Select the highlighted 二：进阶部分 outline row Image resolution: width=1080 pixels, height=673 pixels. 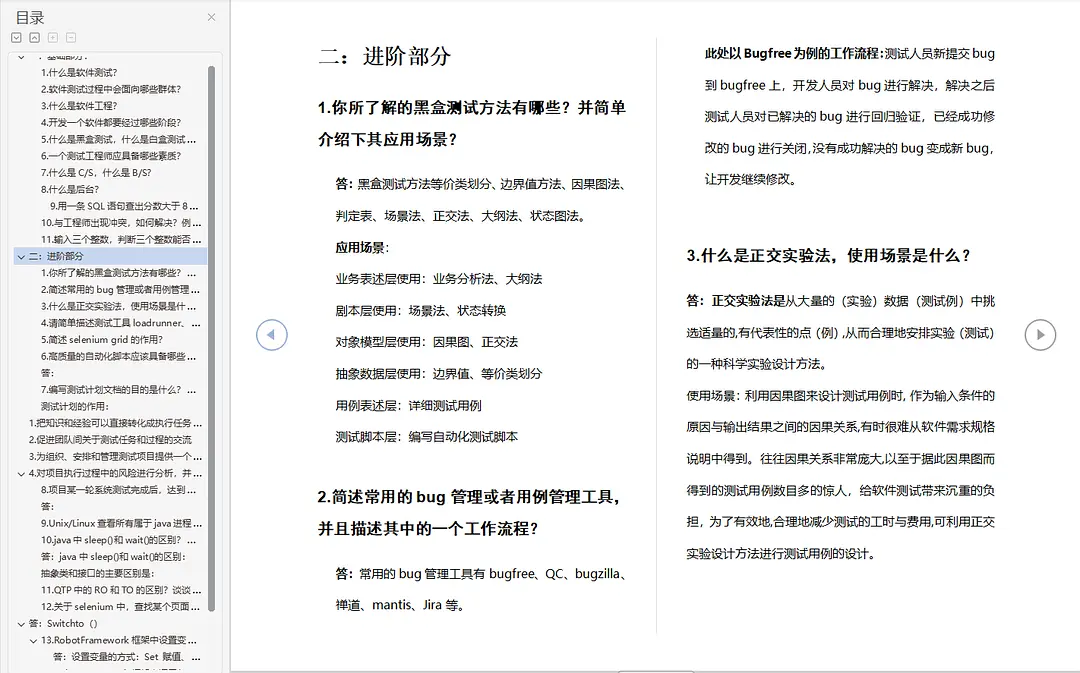click(110, 256)
